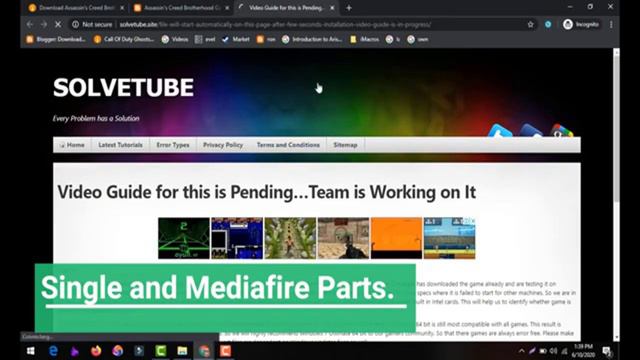
Task: Close the Video Guide tab
Action: pos(332,8)
